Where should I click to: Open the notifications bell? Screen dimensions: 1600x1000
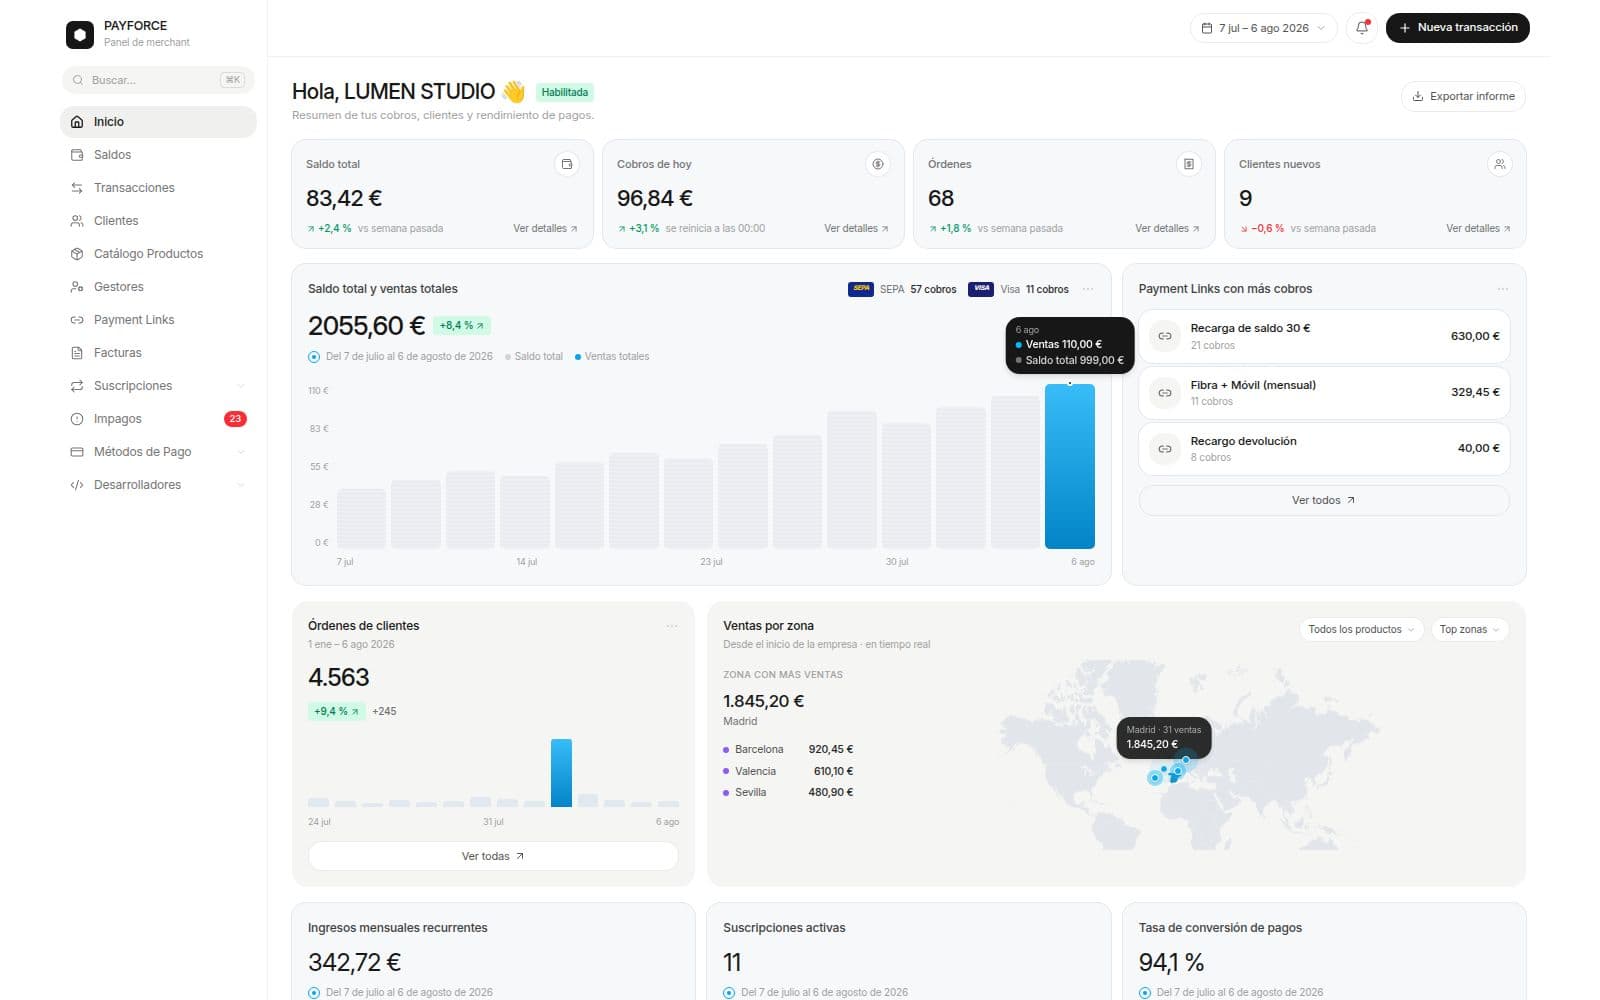[1361, 28]
